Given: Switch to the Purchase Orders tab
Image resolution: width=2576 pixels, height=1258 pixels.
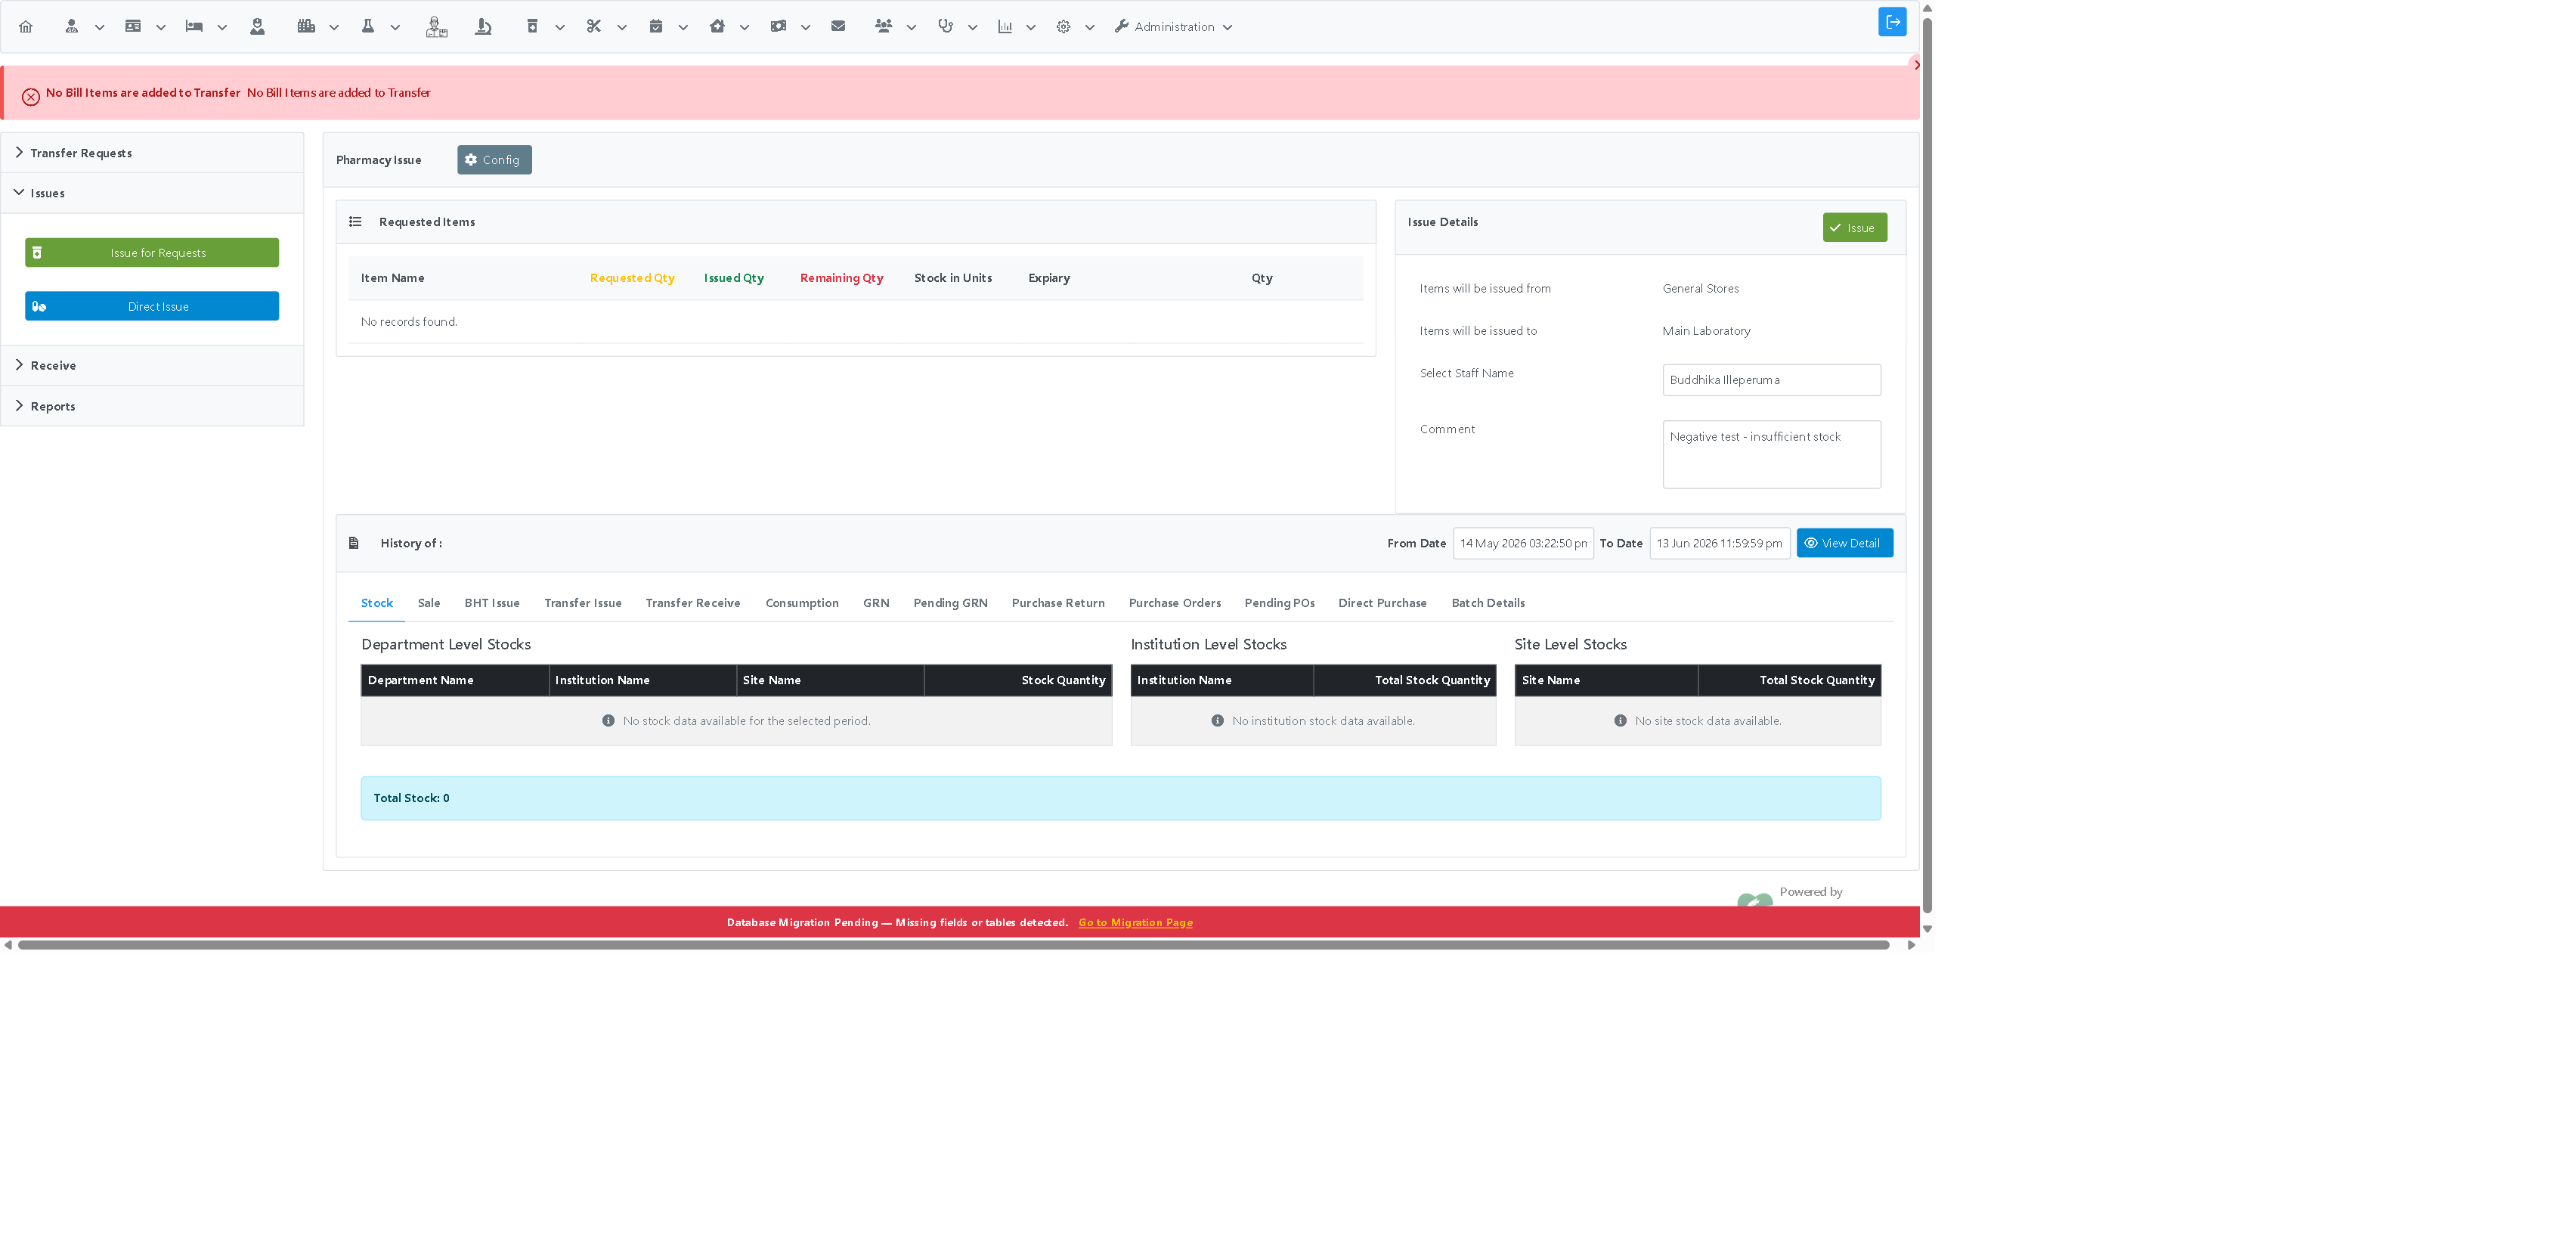Looking at the screenshot, I should 1175,603.
